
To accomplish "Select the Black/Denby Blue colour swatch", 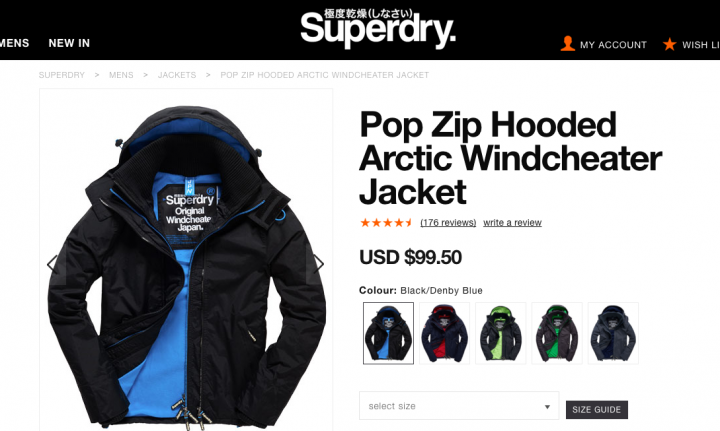I will point(388,333).
